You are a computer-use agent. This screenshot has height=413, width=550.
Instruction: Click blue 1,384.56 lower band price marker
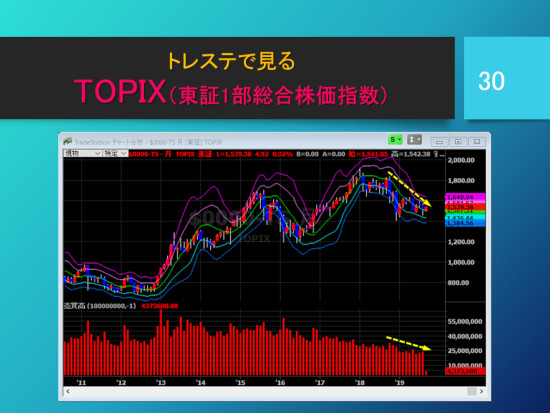tap(465, 223)
